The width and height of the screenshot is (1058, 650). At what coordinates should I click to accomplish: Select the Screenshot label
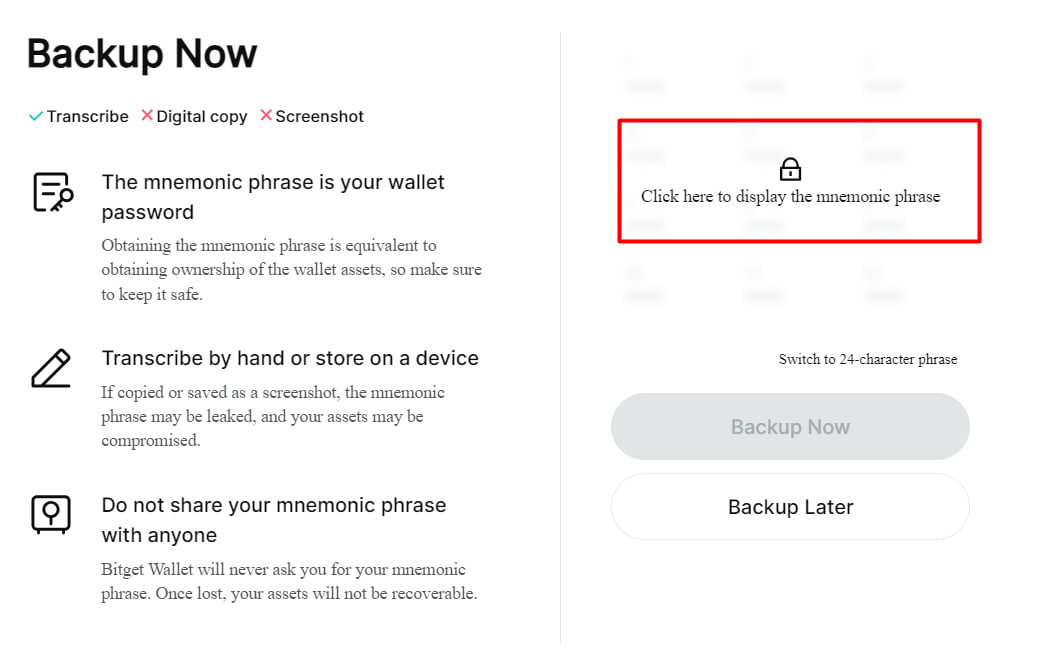[x=319, y=116]
